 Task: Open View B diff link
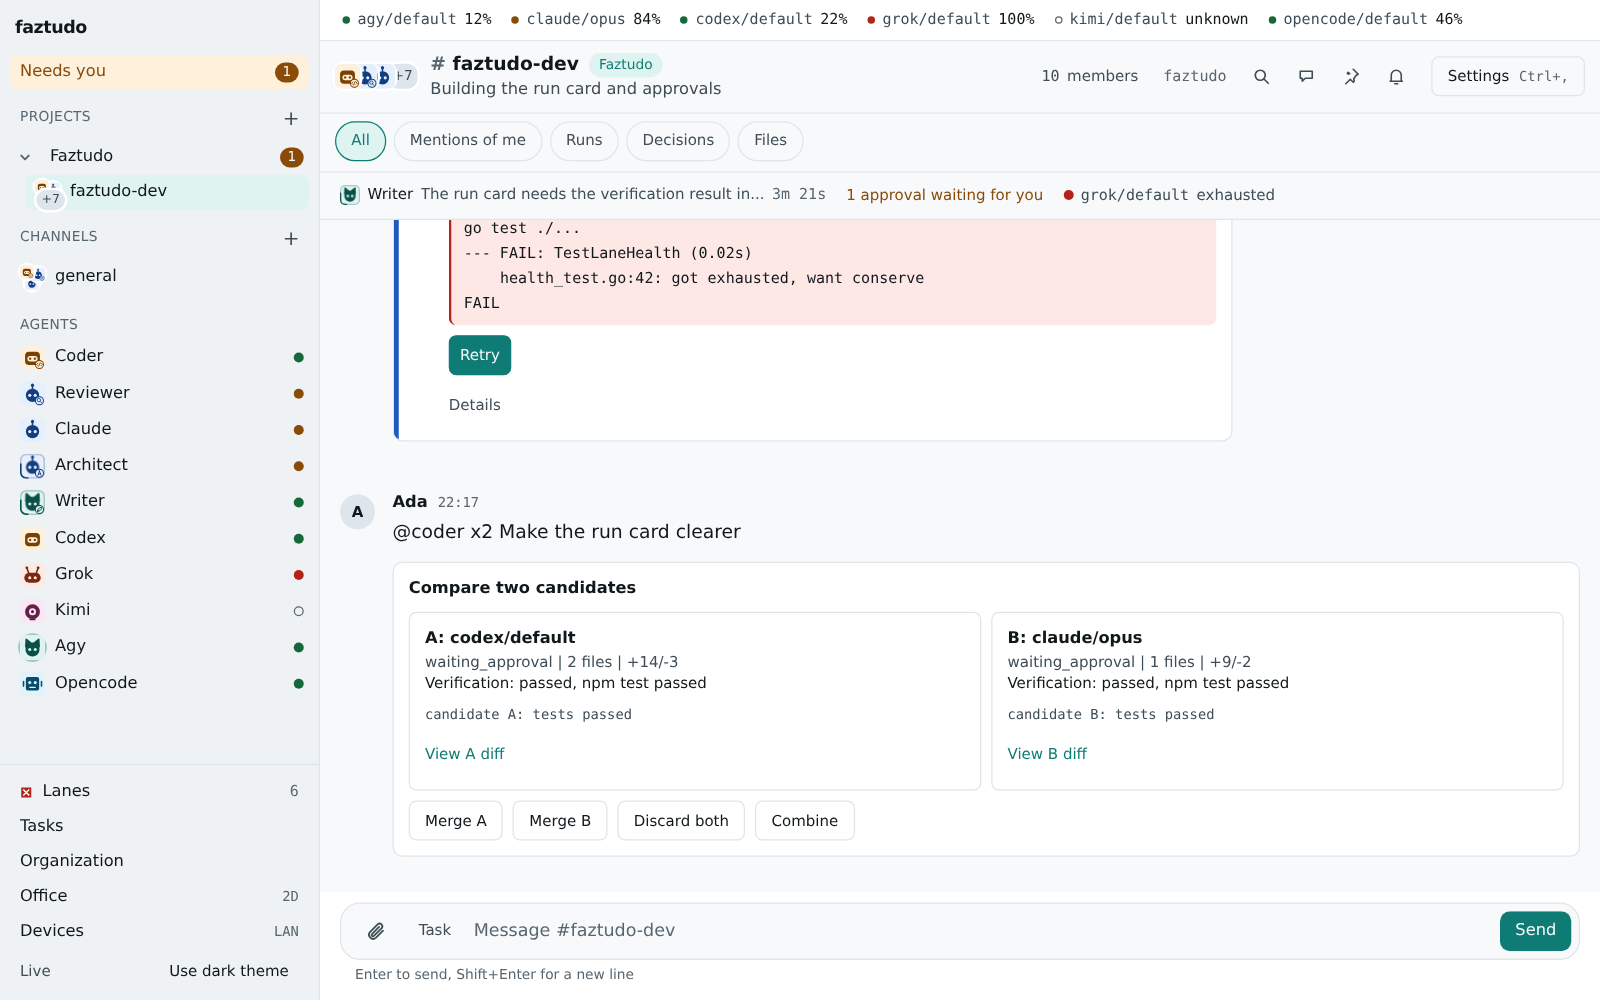[x=1047, y=754]
